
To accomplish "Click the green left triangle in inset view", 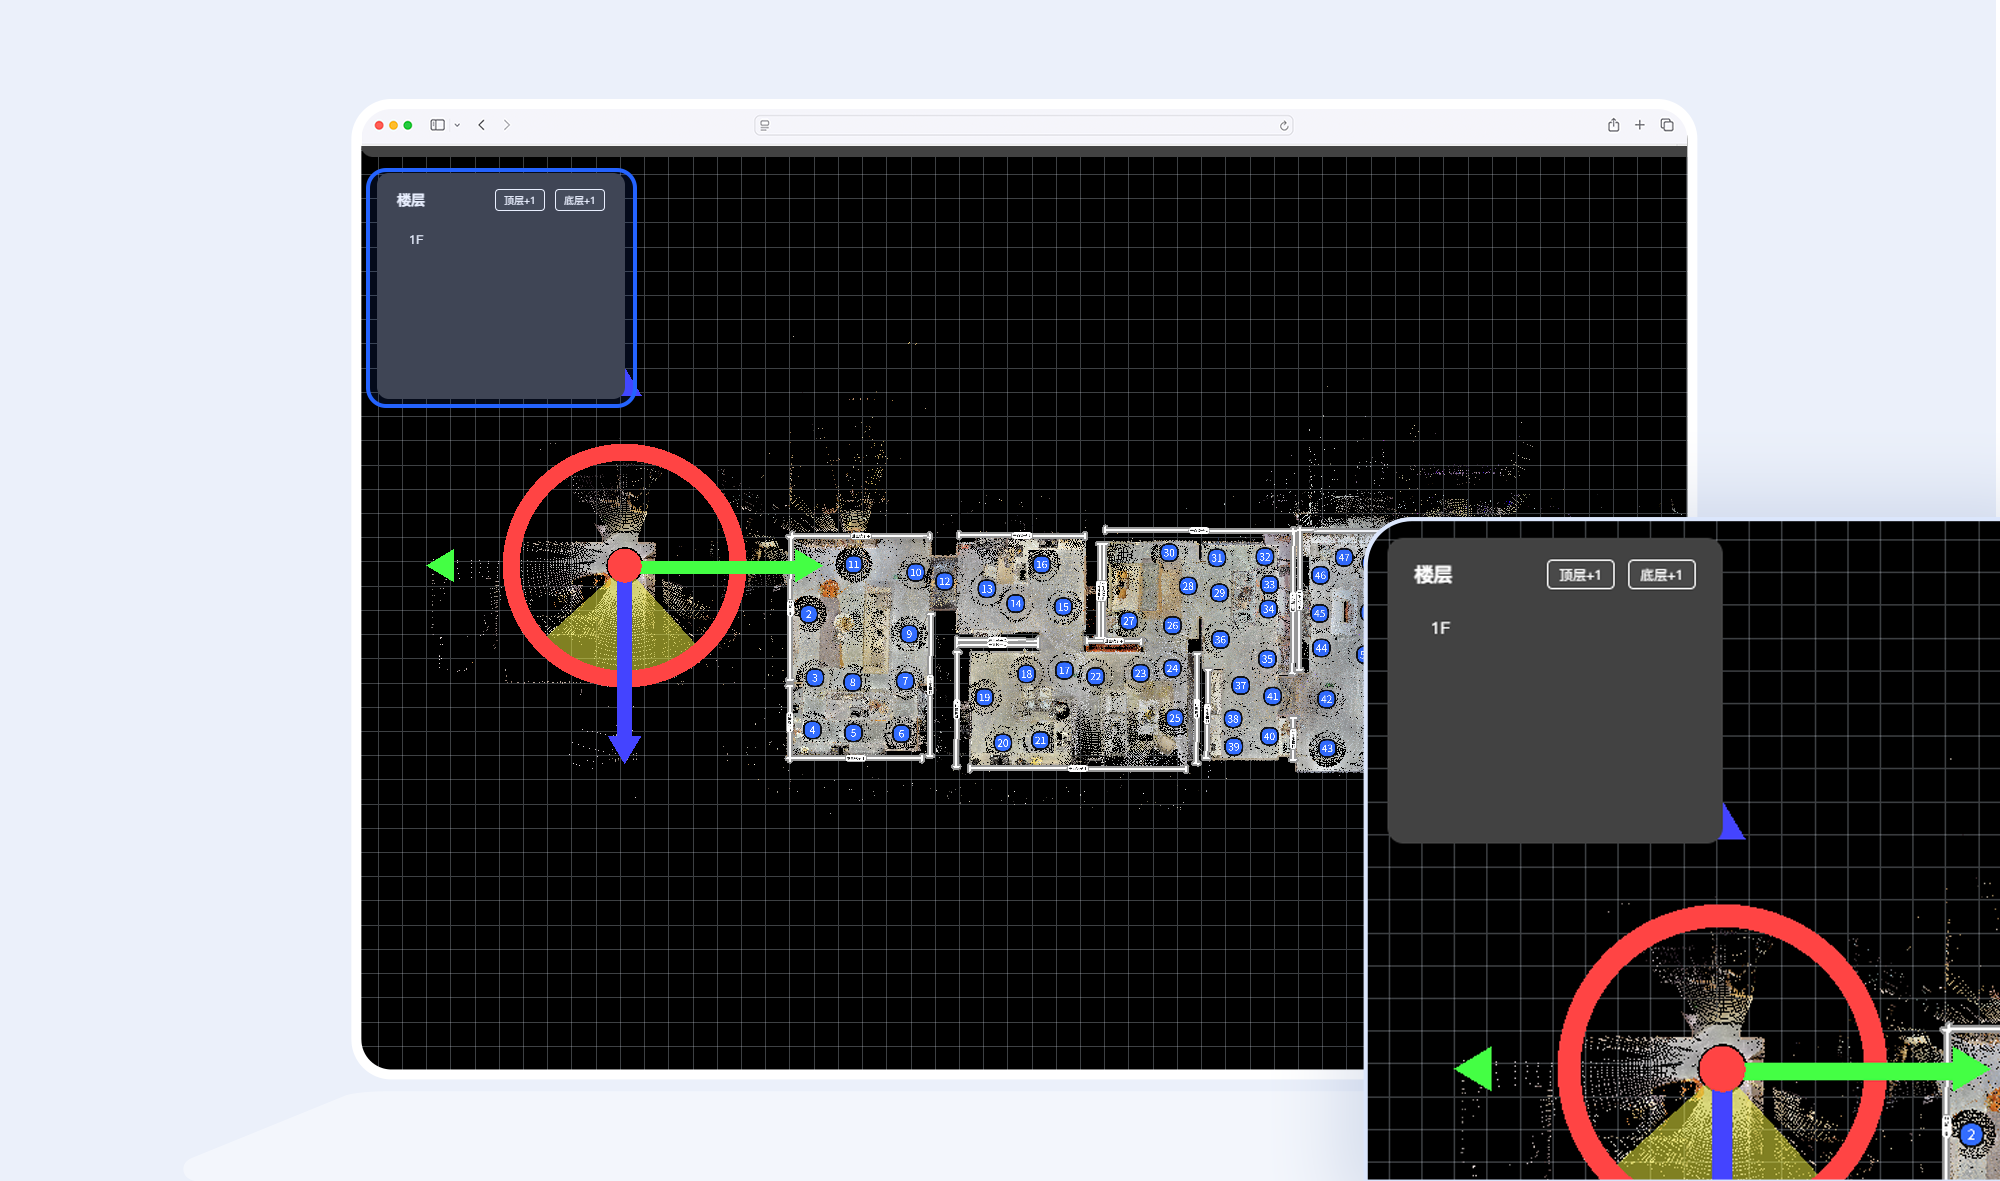I will (1474, 1069).
